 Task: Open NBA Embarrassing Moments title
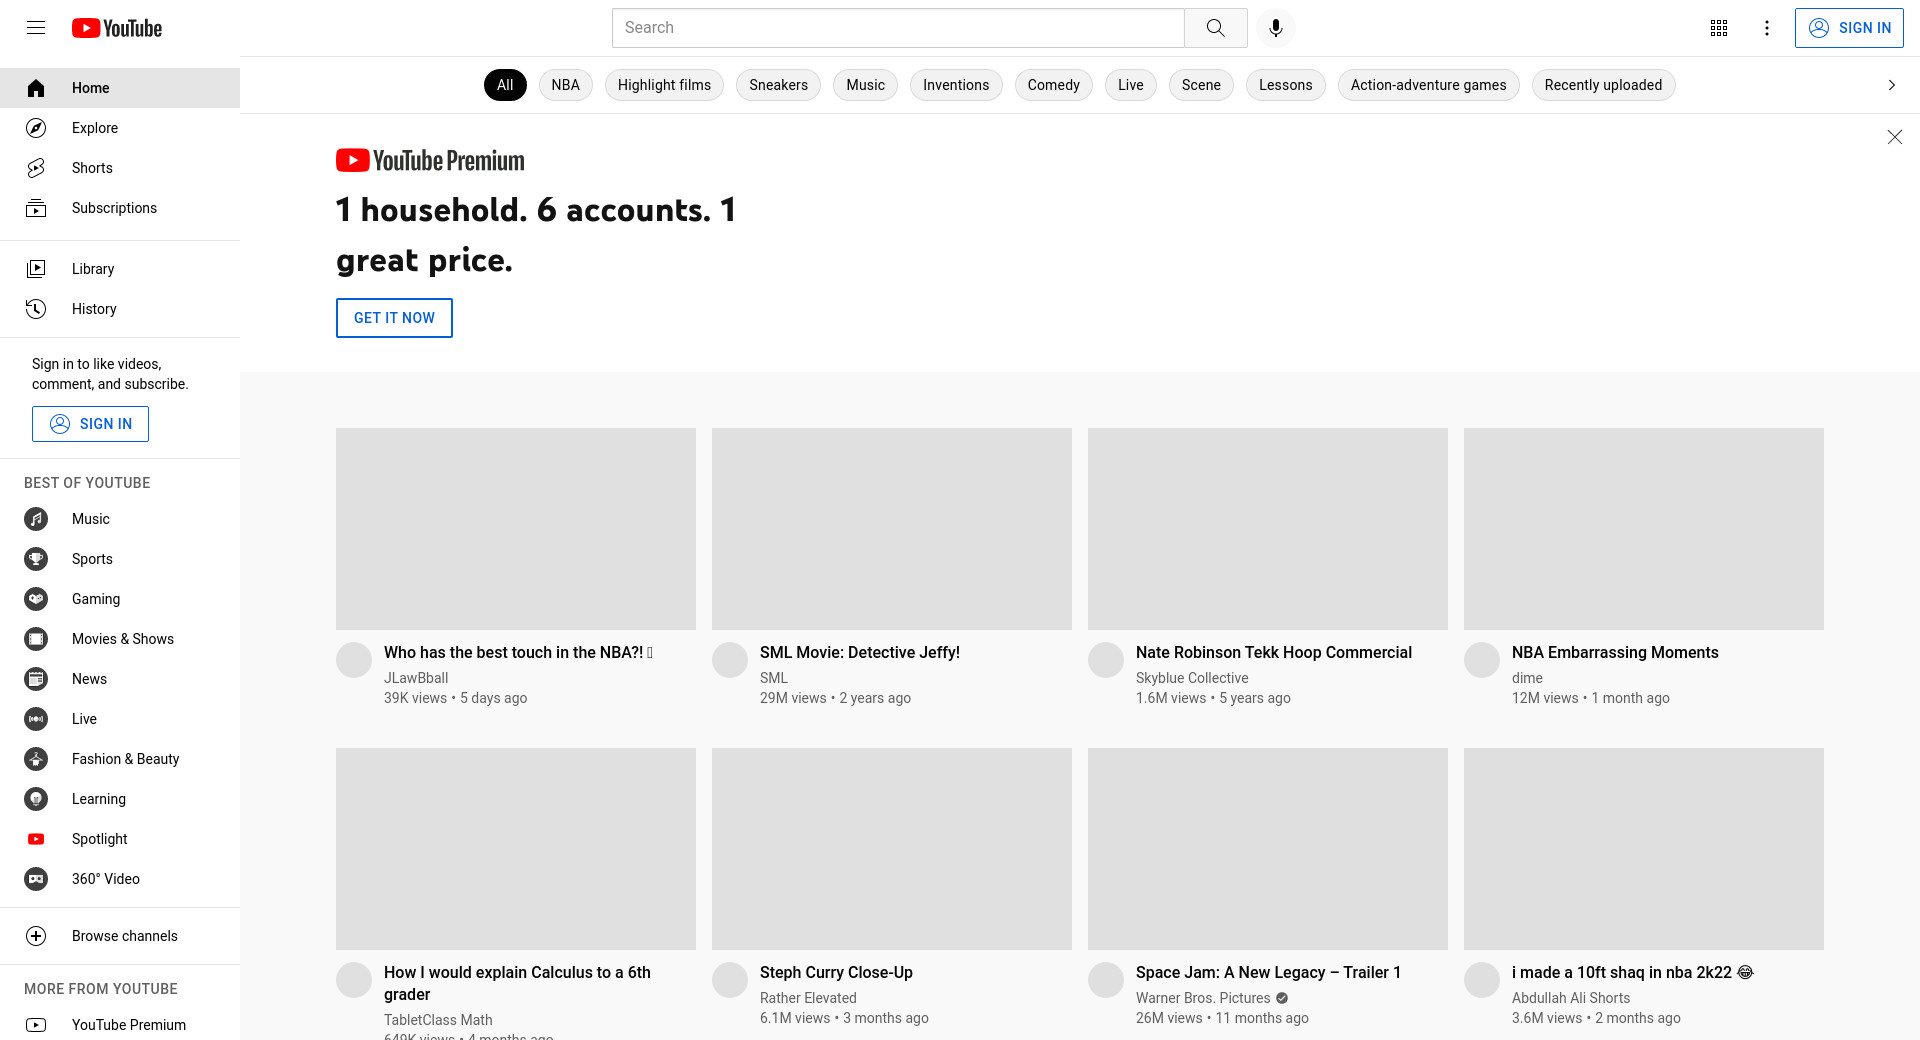(x=1615, y=652)
